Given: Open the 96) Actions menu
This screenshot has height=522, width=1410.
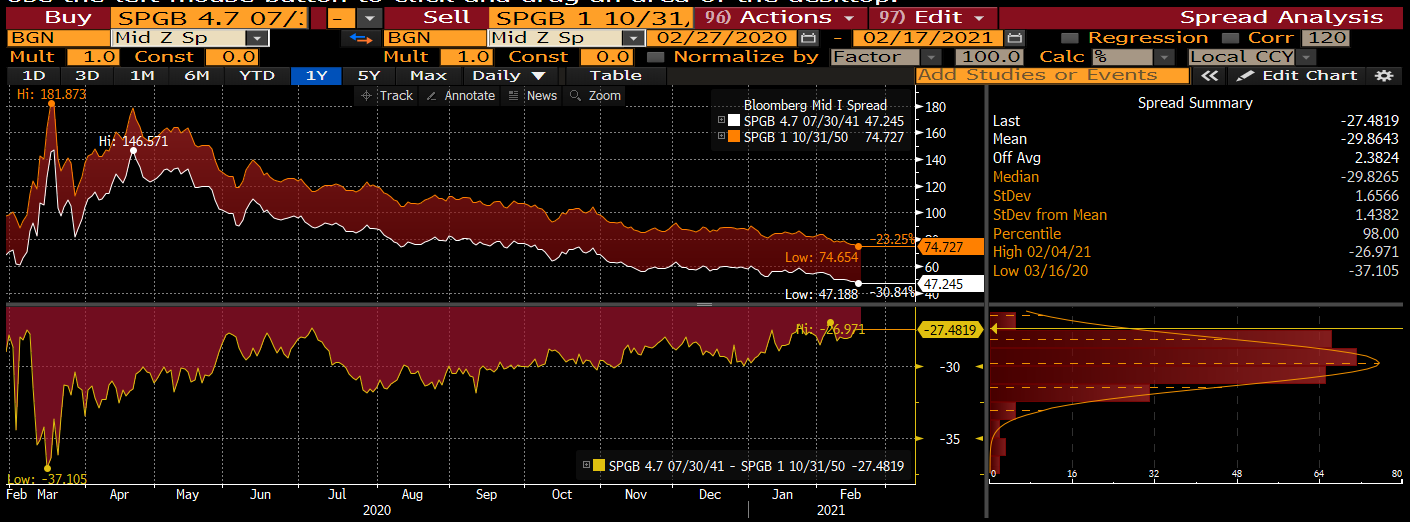Looking at the screenshot, I should coord(779,18).
